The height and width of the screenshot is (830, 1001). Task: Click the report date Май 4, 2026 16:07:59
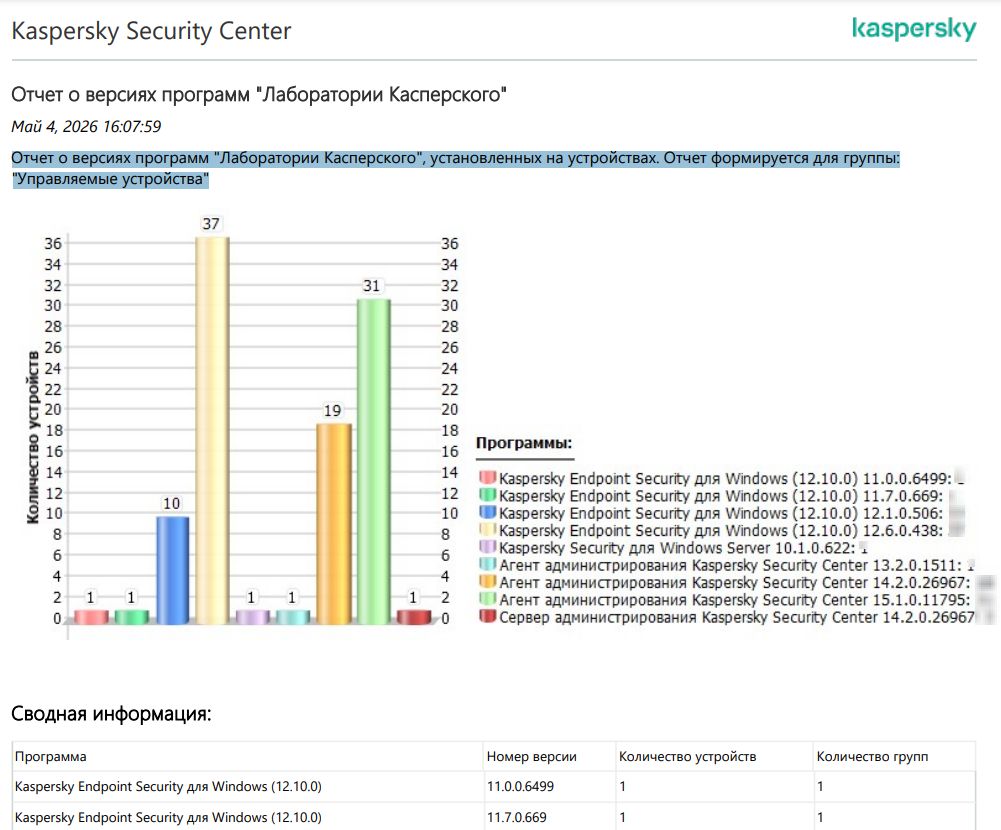click(x=86, y=126)
